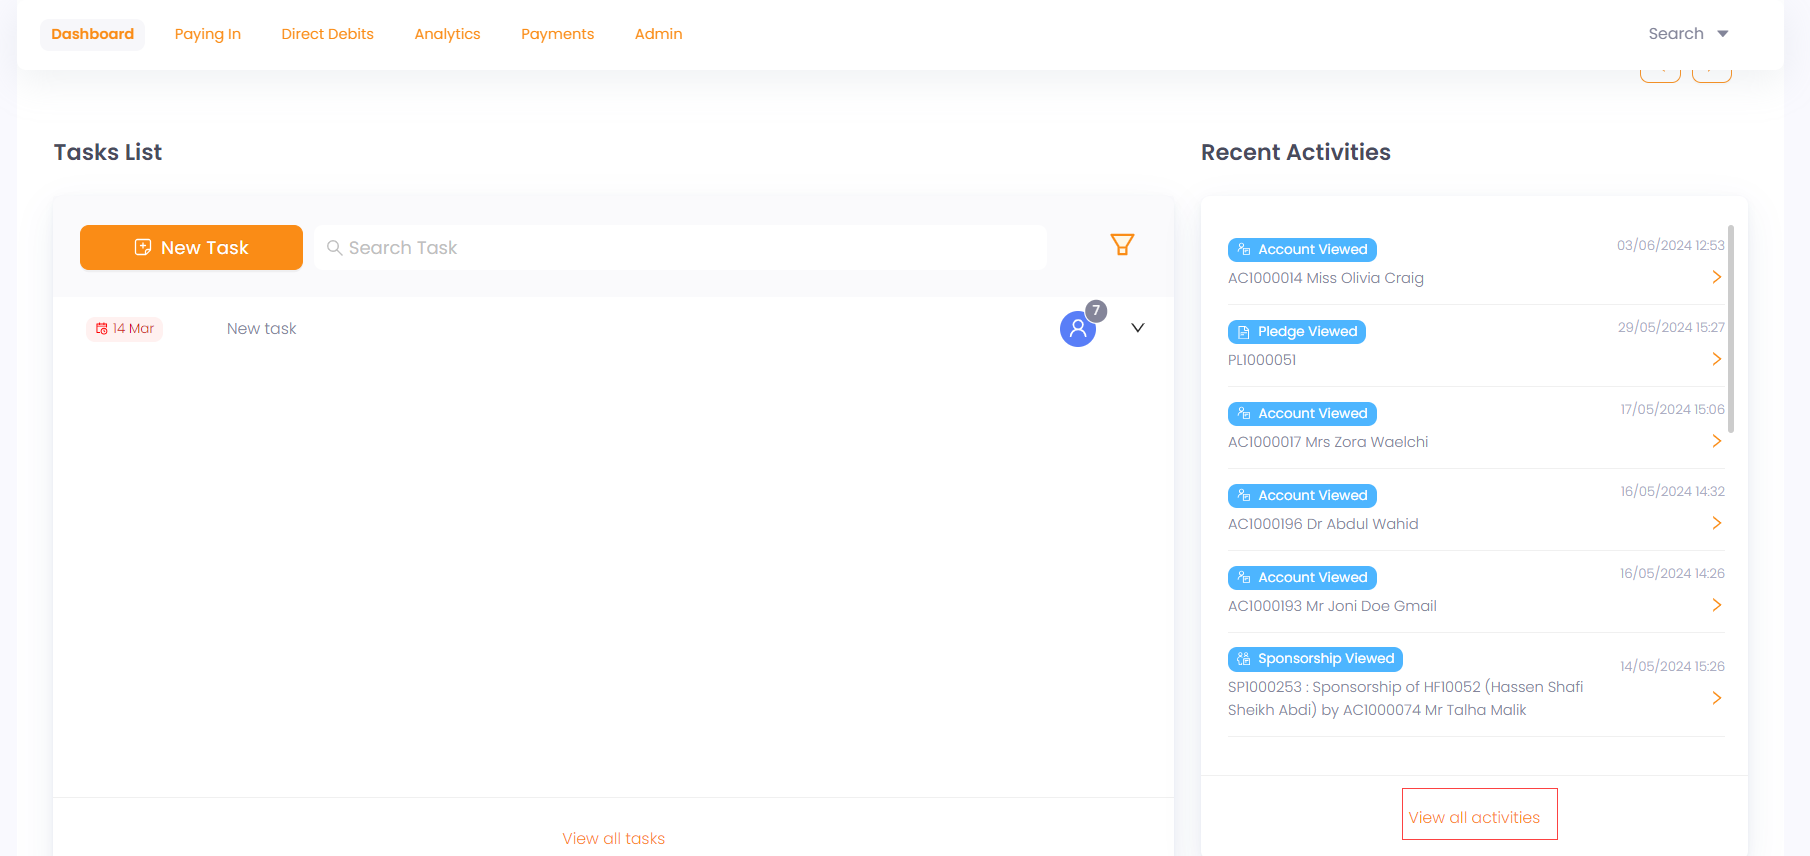This screenshot has width=1810, height=856.
Task: Click the Recent Activities scrollbar
Action: click(x=1731, y=330)
